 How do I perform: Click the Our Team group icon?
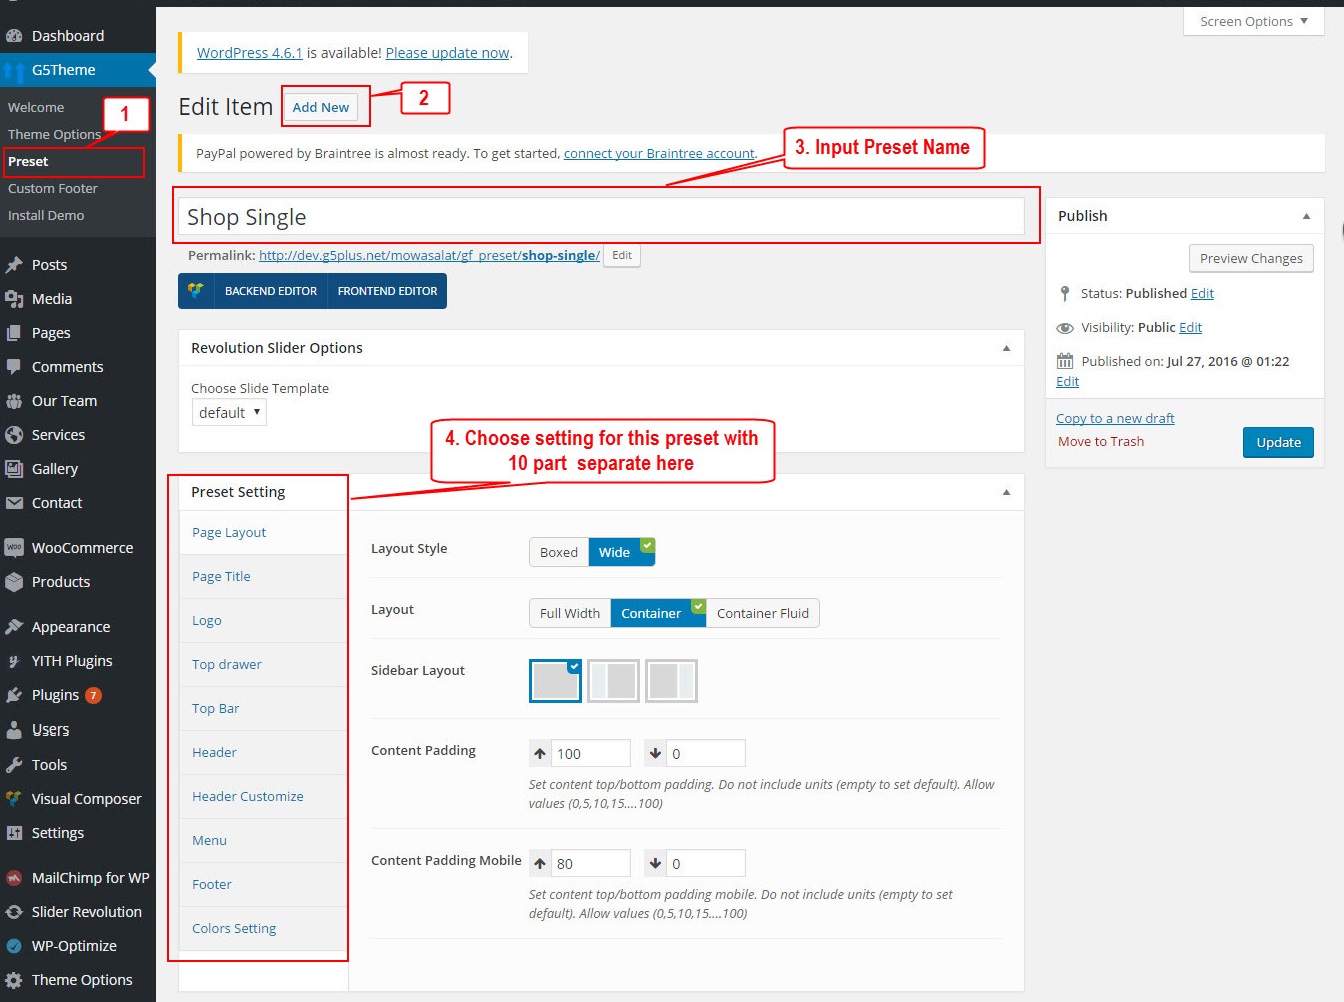click(14, 401)
